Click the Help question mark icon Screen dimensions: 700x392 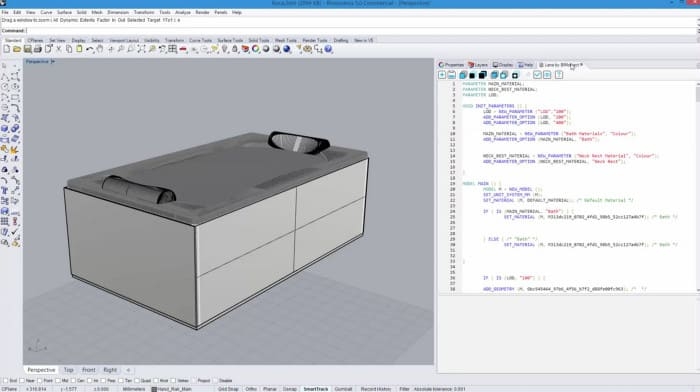pyautogui.click(x=328, y=49)
